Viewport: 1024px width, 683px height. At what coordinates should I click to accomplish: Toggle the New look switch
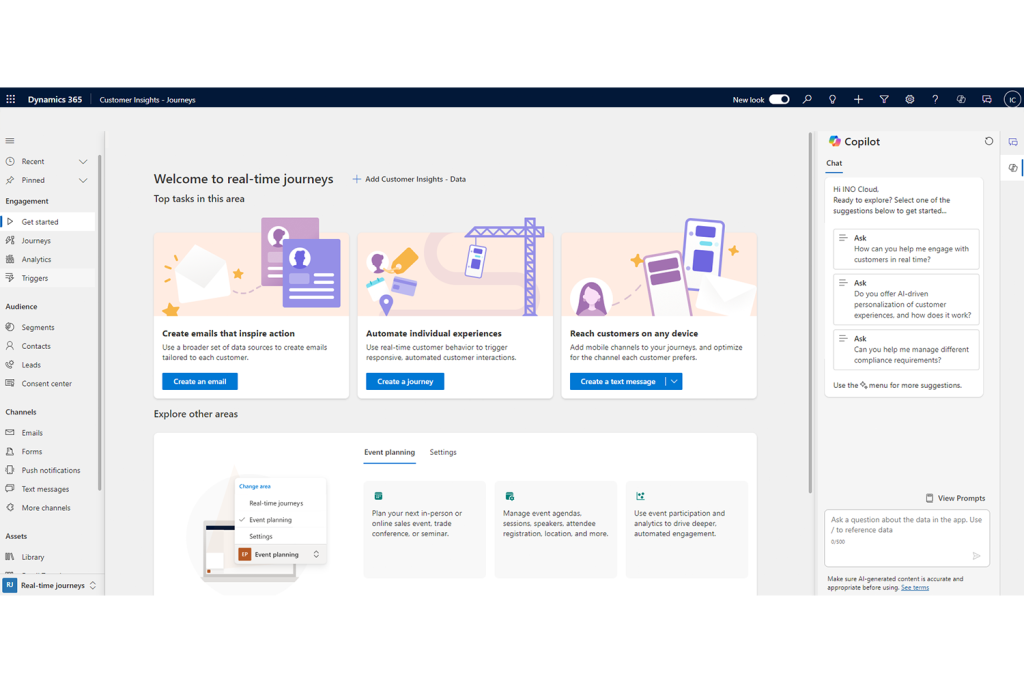point(779,100)
